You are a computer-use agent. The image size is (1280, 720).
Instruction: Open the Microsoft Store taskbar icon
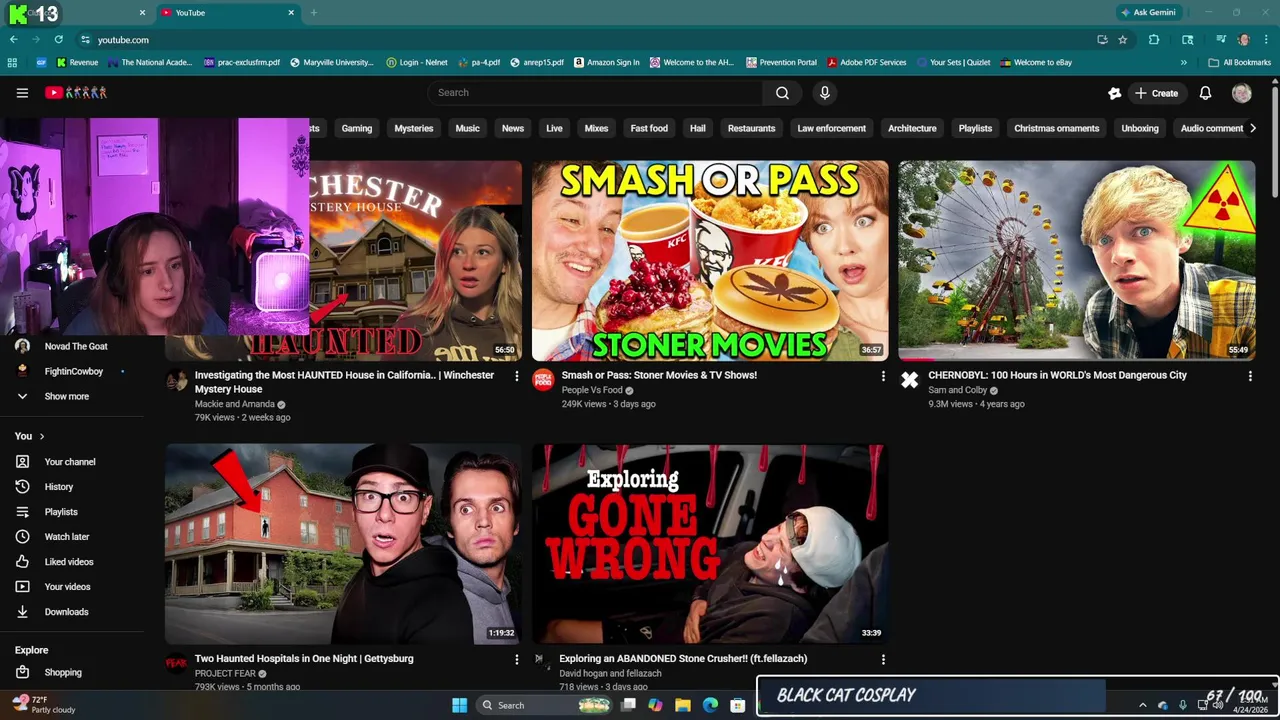738,705
